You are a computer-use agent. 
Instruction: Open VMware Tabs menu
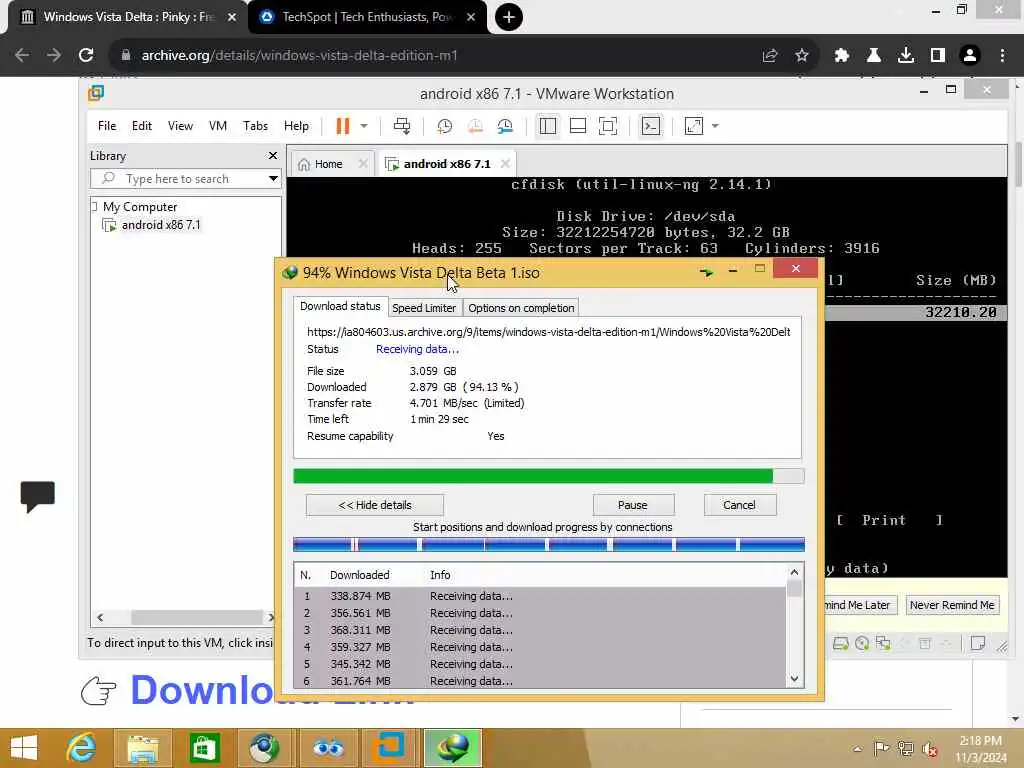click(x=255, y=126)
